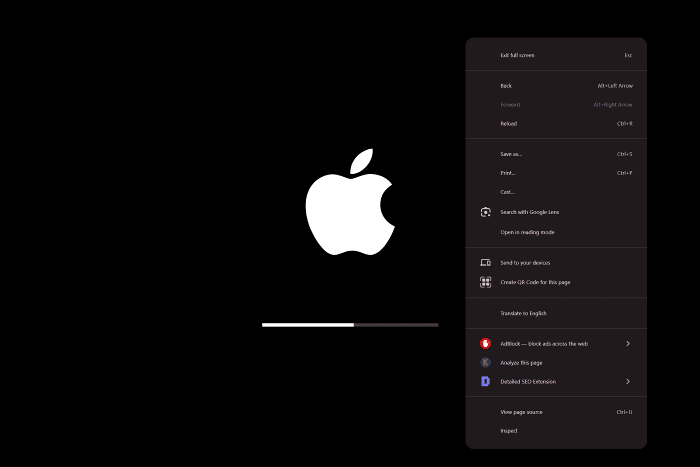Select View page source
700x467 pixels.
coord(521,412)
